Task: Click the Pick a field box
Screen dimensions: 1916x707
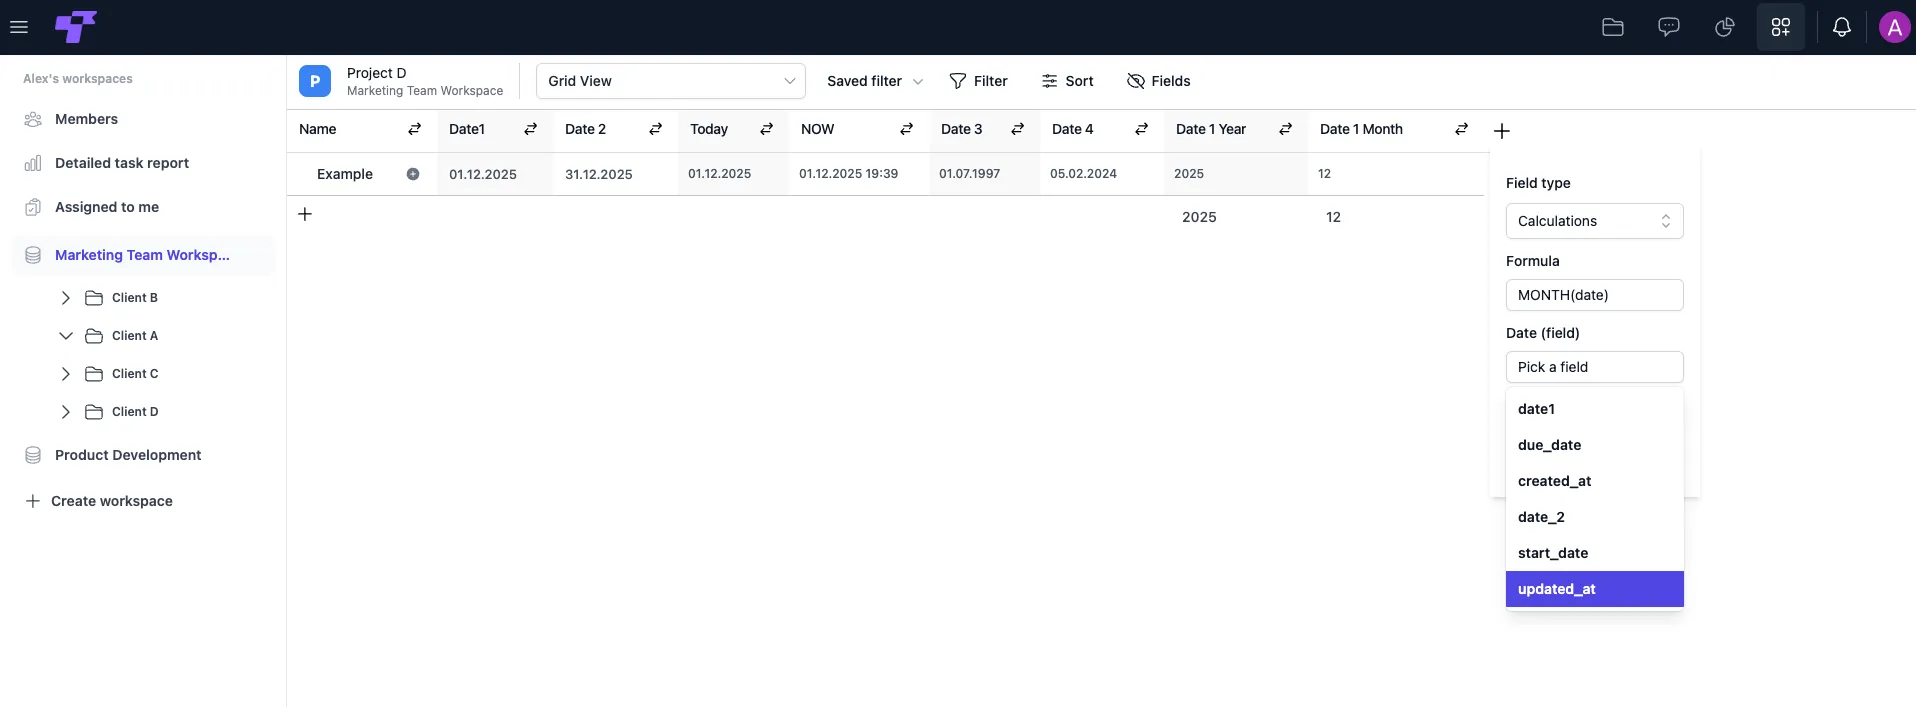Action: [1594, 367]
